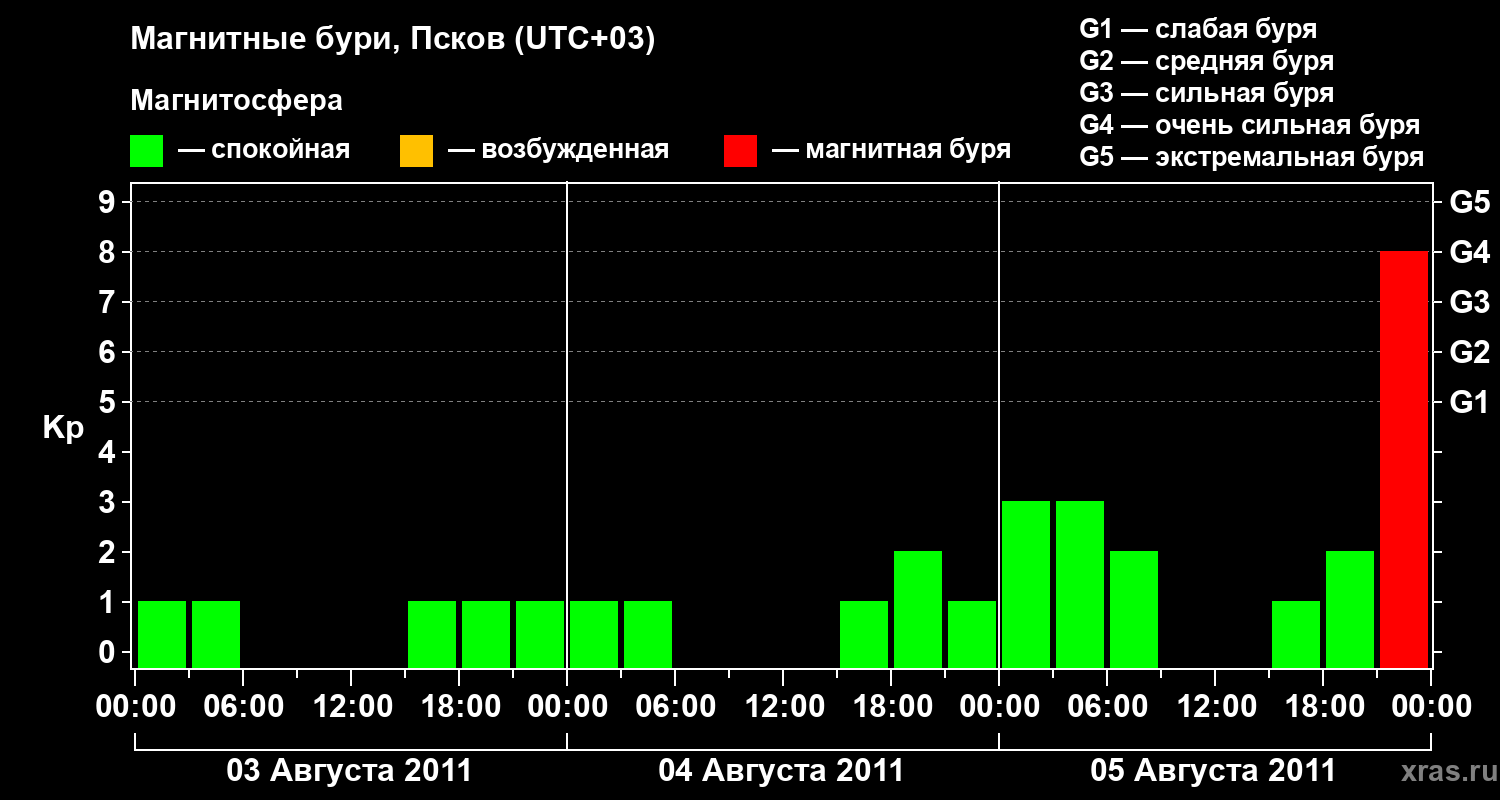1500x800 pixels.
Task: Click the 15:00–18:00 green bar on 03 Августа
Action: [x=432, y=634]
